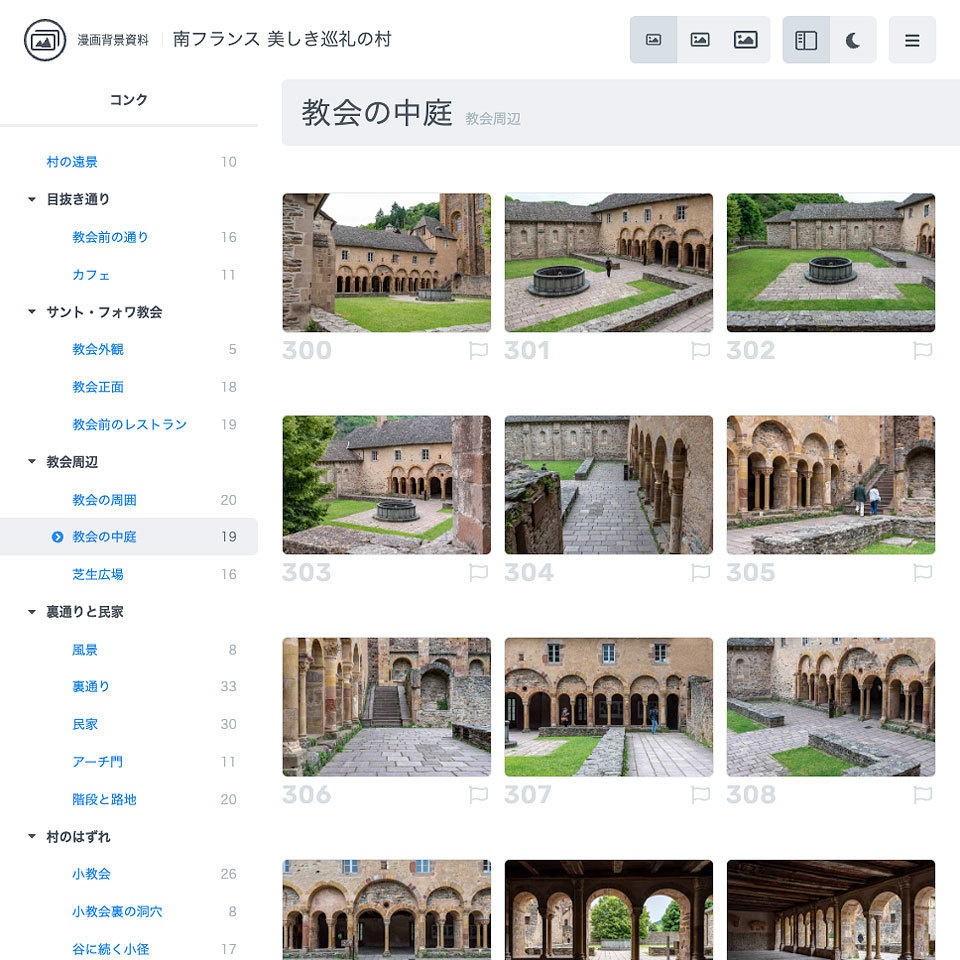Click the 教会周辺 breadcrumb subtitle

click(x=493, y=119)
